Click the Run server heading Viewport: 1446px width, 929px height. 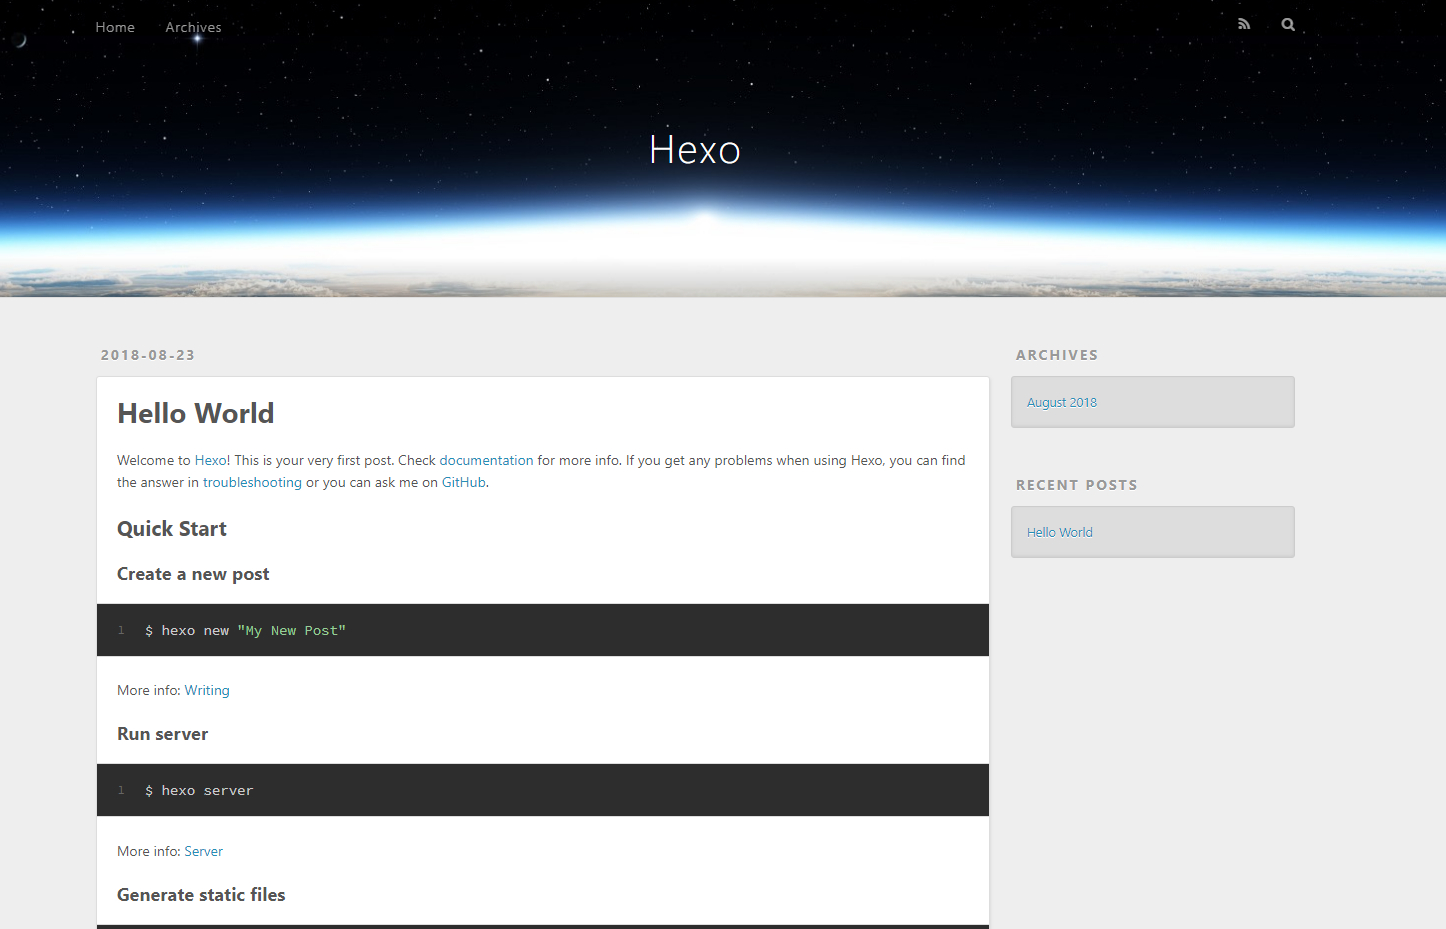click(162, 734)
